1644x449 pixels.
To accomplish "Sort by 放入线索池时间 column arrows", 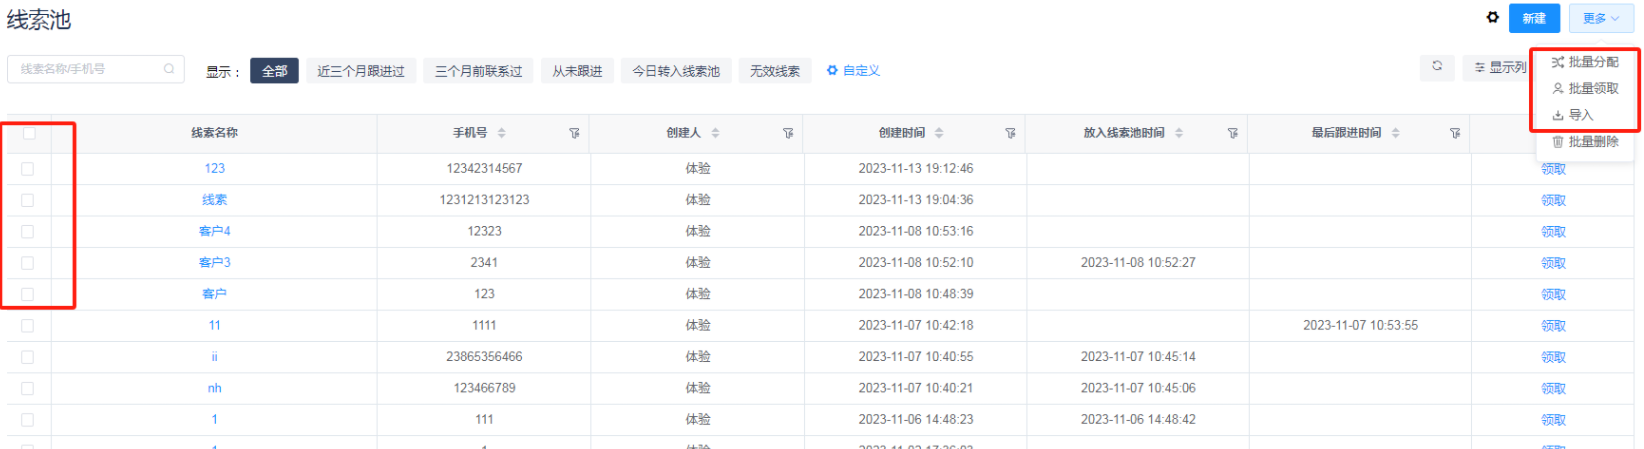I will pos(1179,133).
